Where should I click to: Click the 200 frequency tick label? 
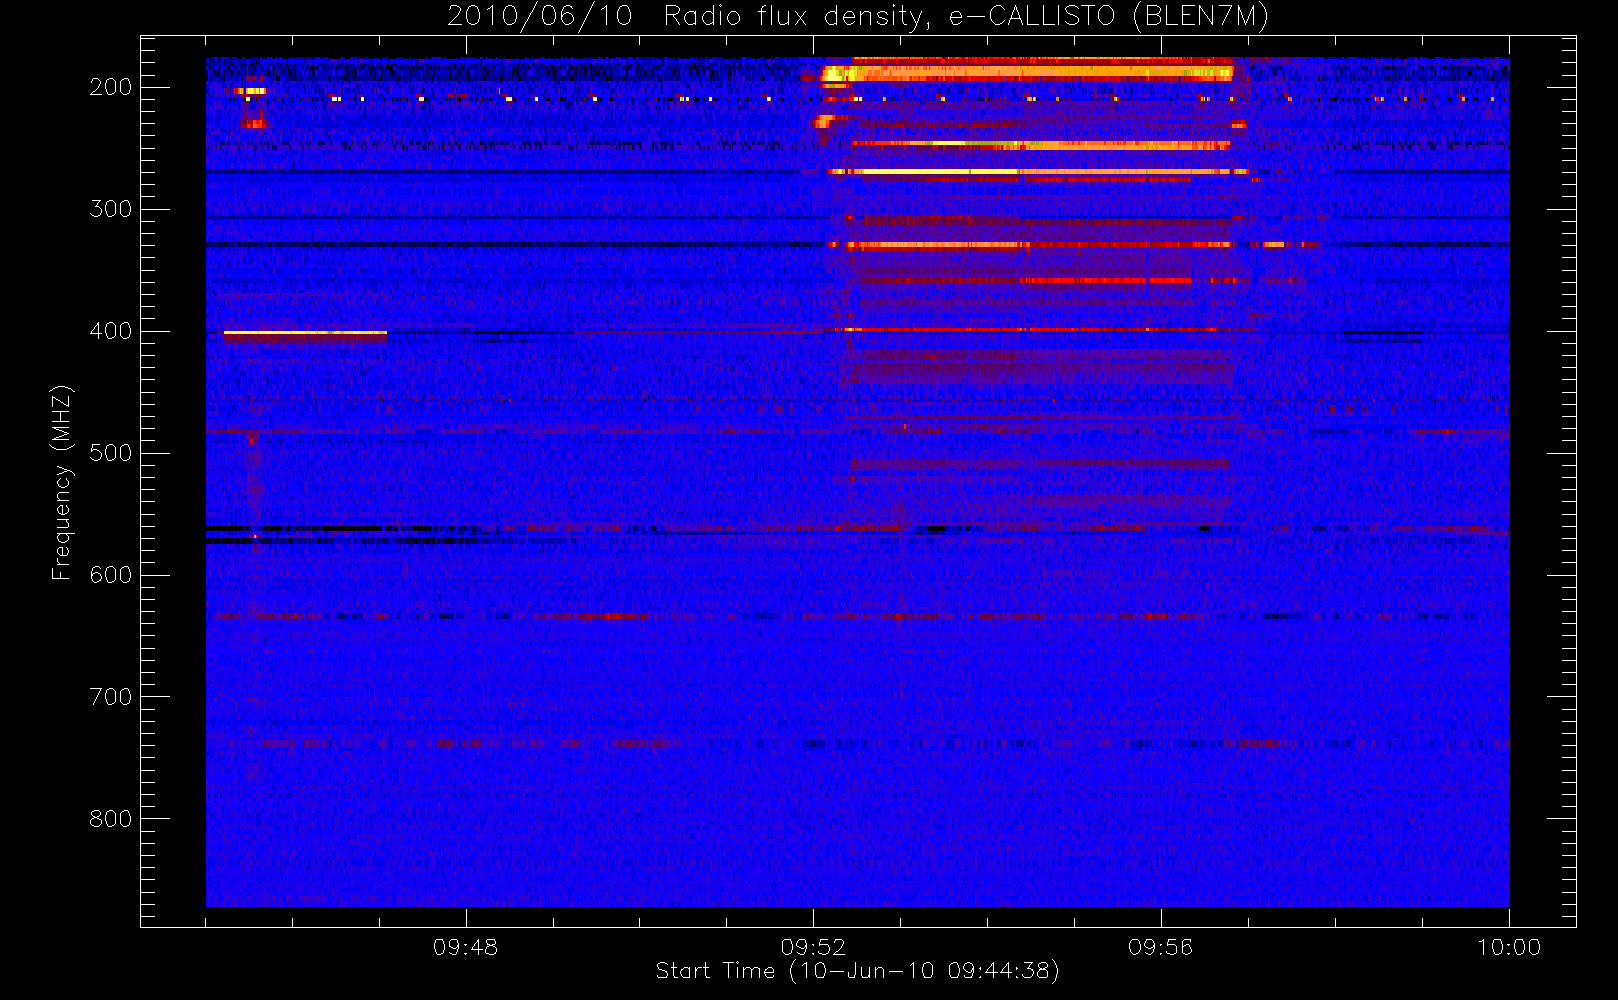click(110, 87)
